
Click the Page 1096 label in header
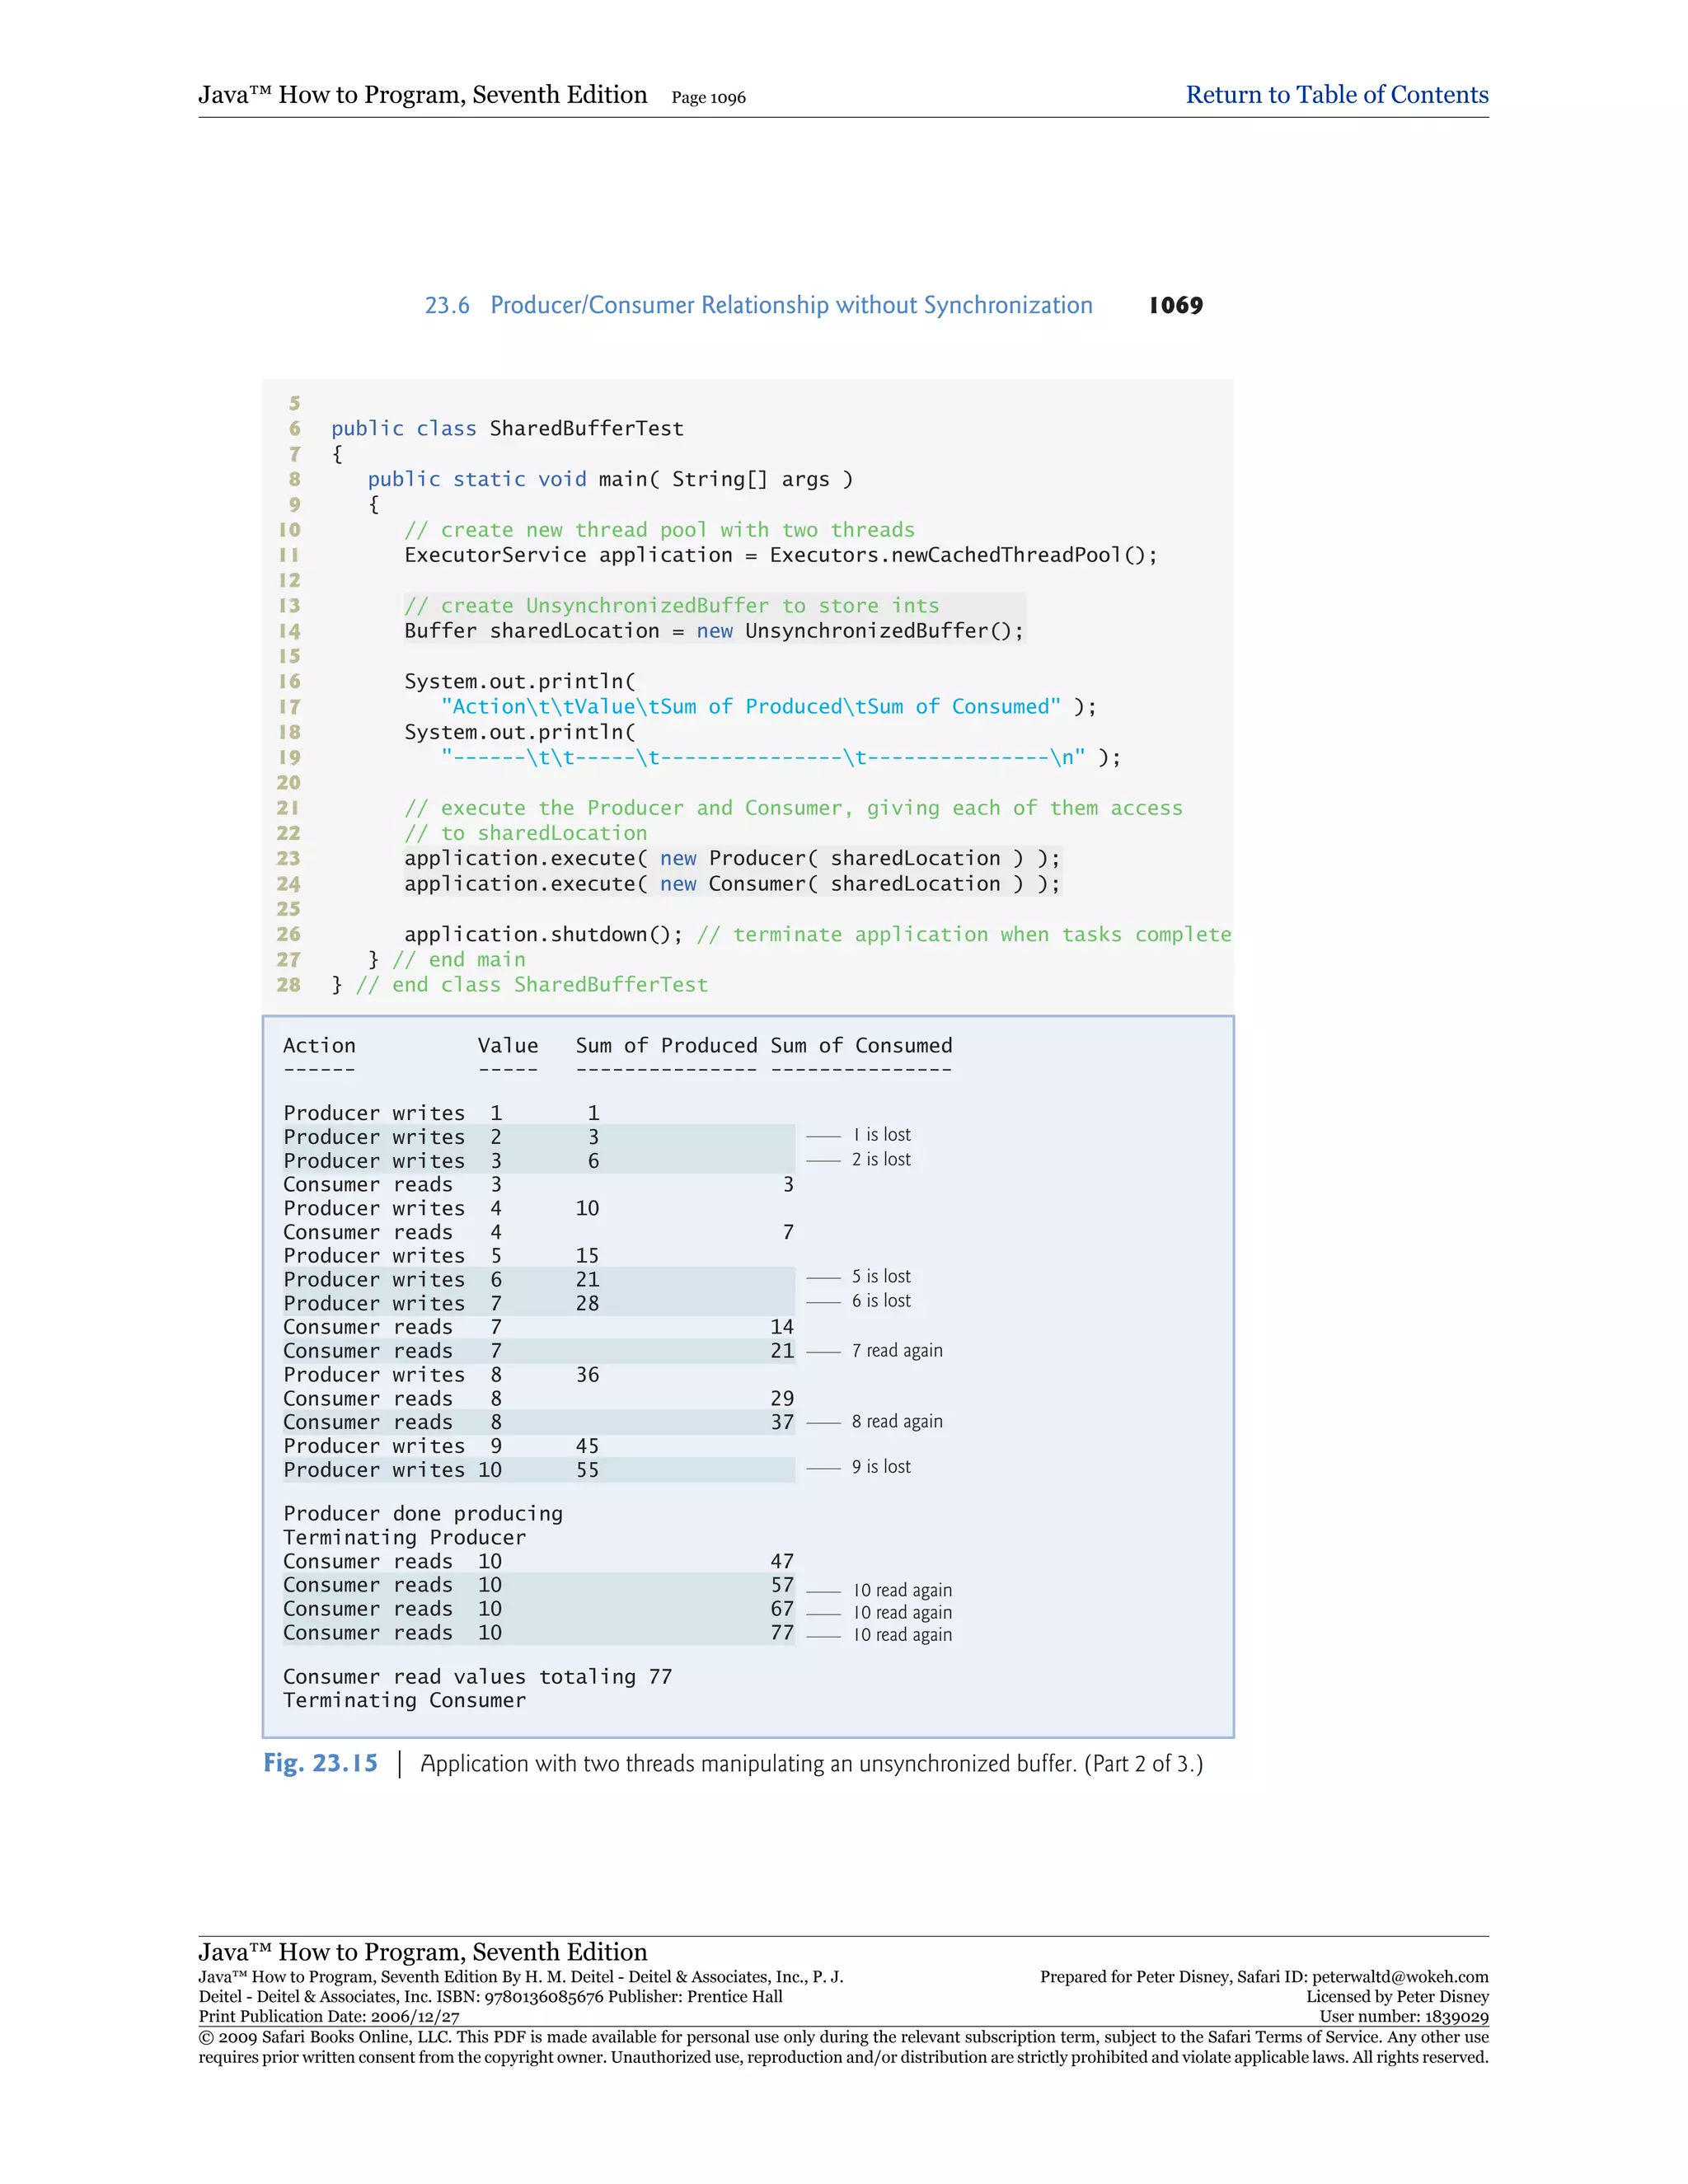pos(708,98)
